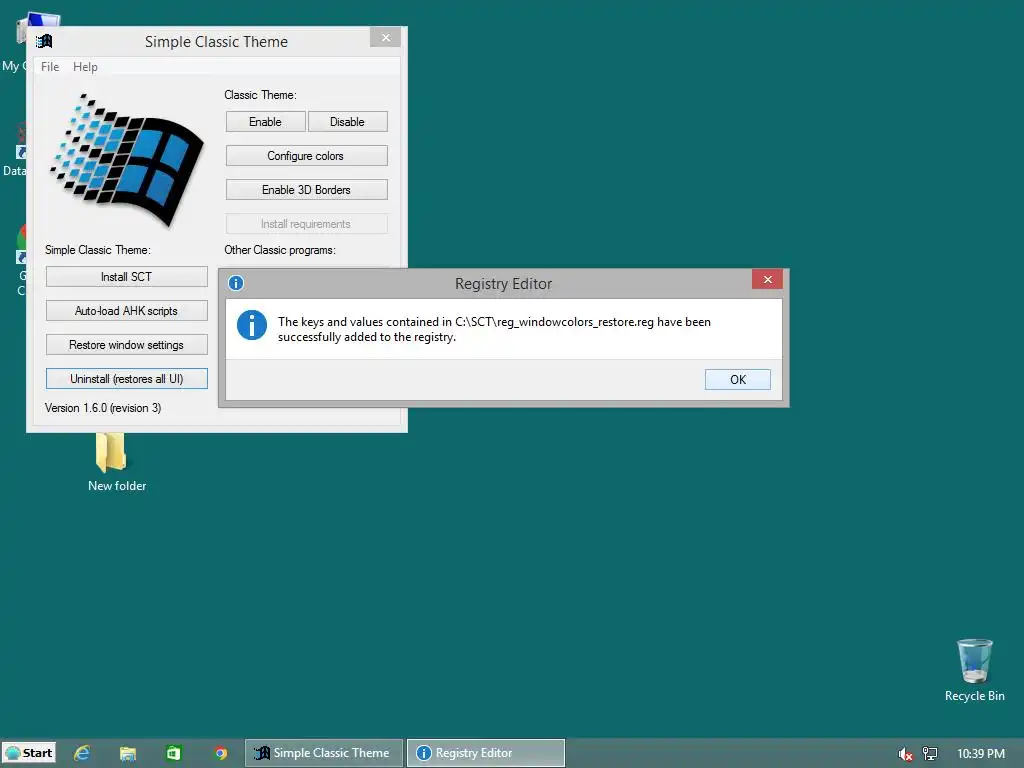Screen dimensions: 1024x768
Task: Click Install SCT button
Action: [127, 277]
